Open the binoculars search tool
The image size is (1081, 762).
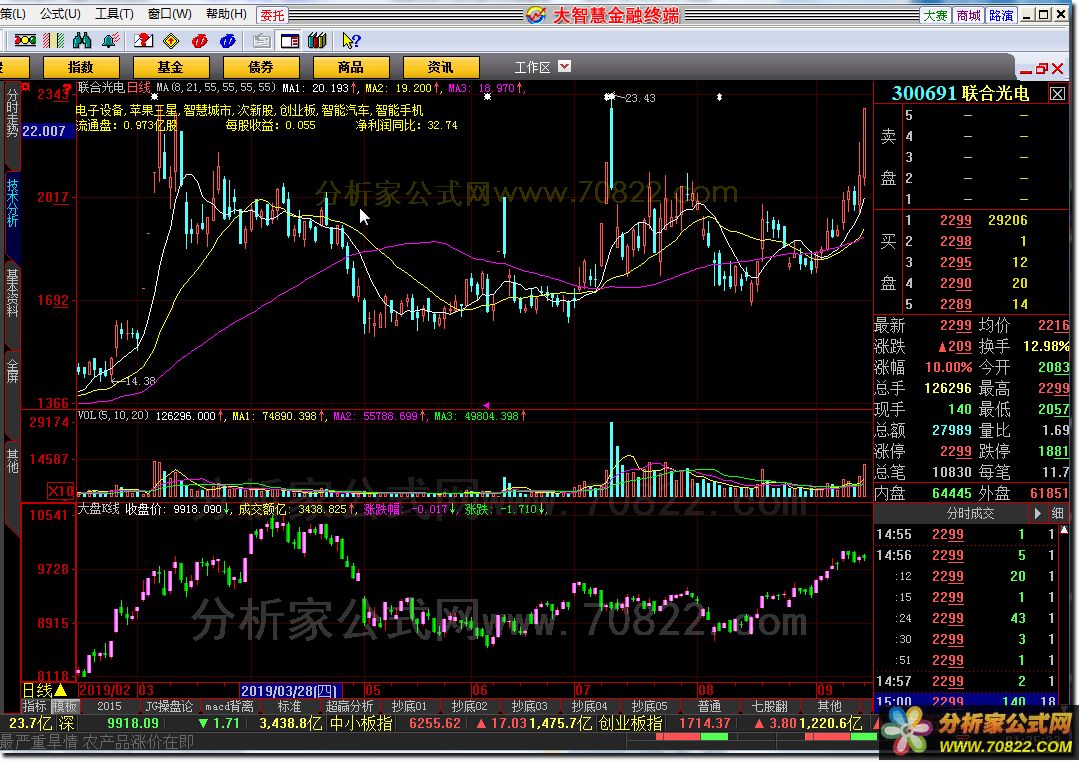[82, 41]
